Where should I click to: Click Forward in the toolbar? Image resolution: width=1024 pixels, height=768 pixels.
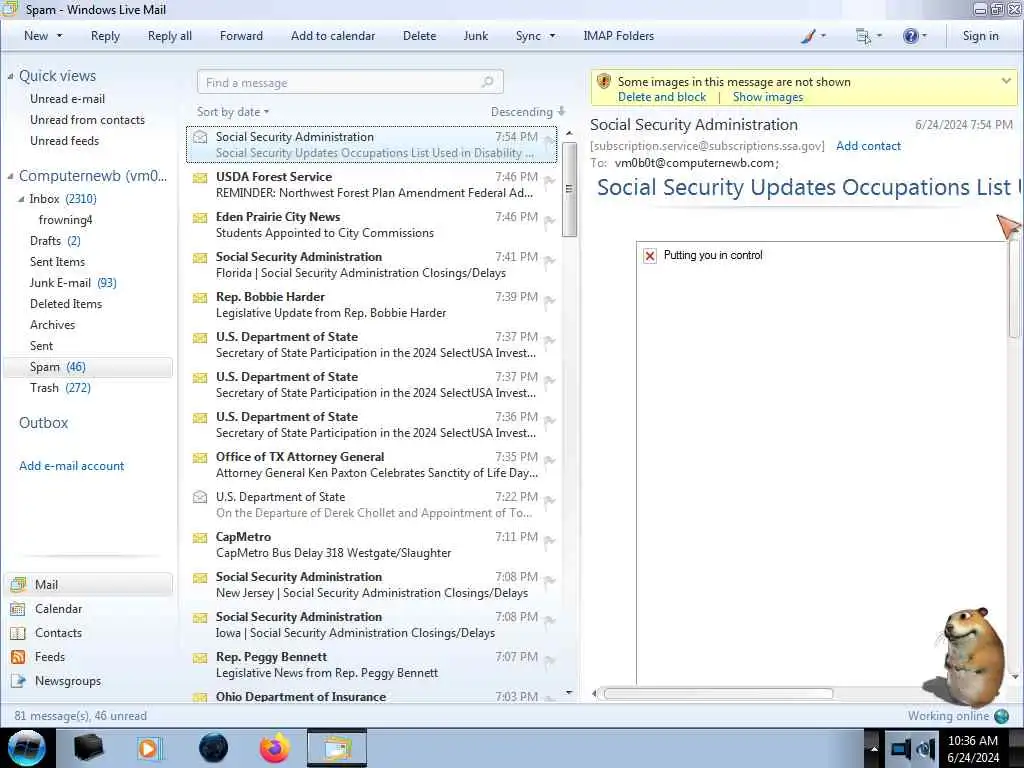[241, 36]
